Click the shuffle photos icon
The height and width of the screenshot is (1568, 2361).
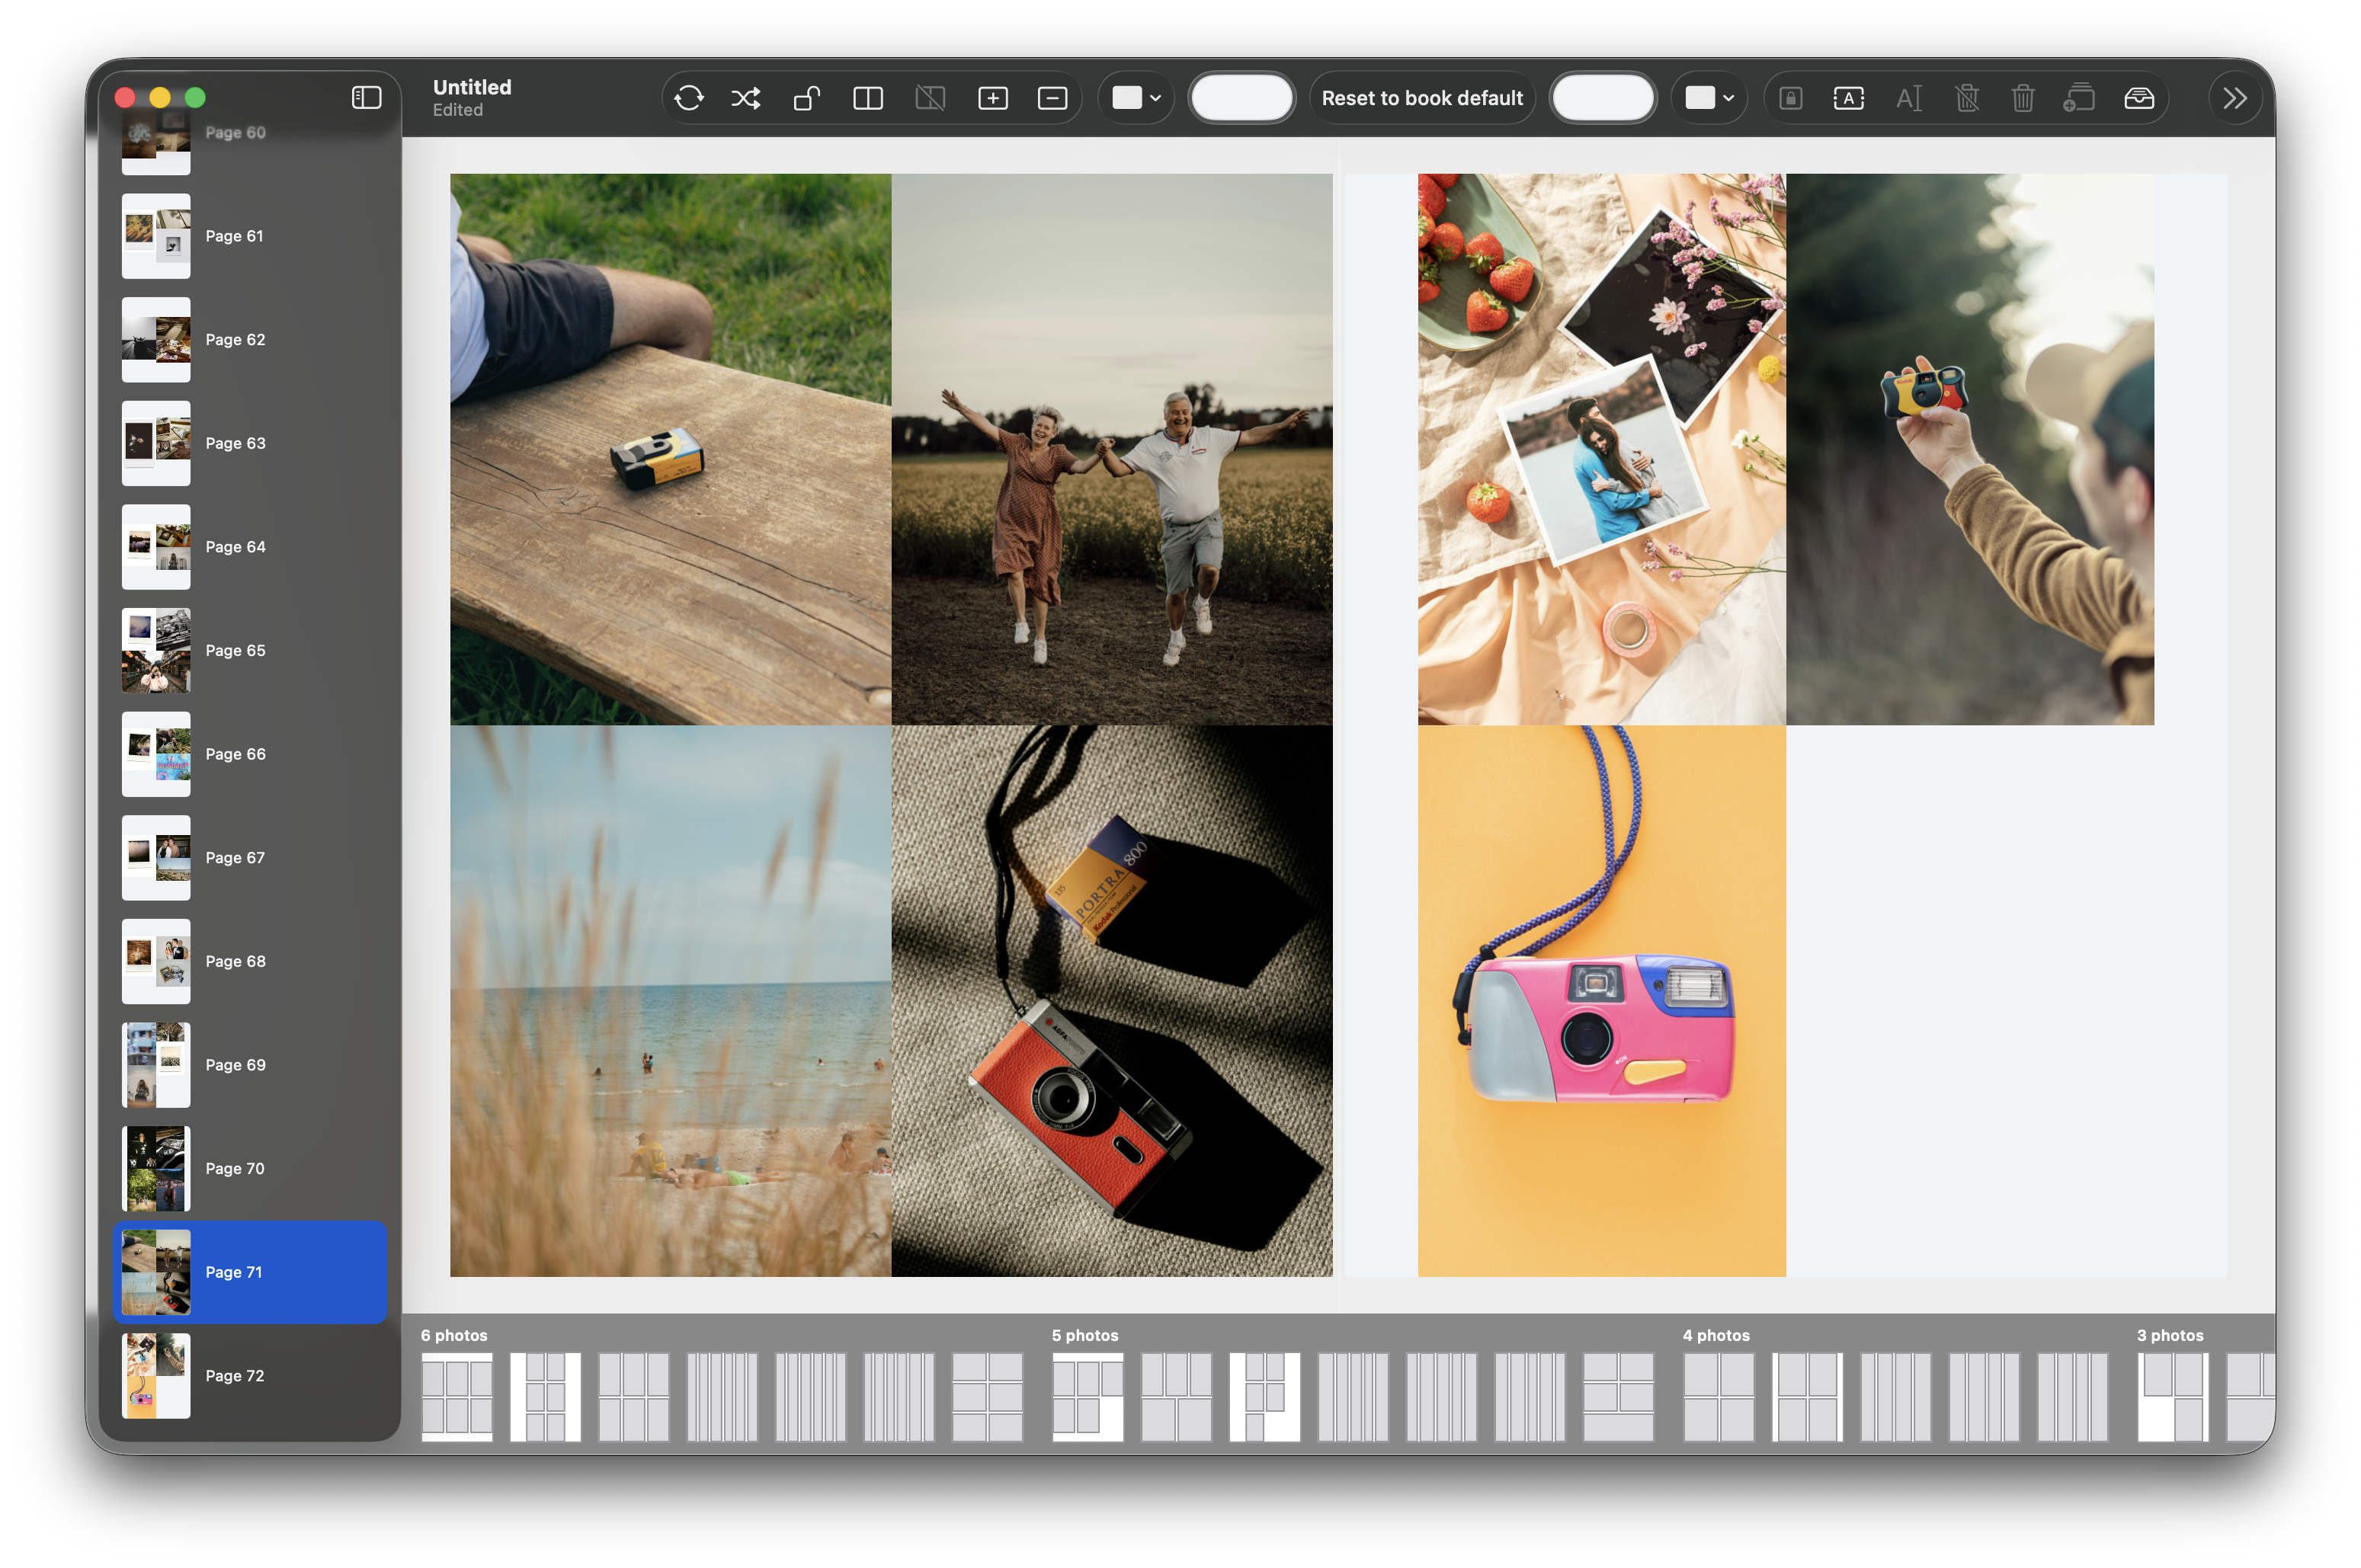(x=746, y=98)
